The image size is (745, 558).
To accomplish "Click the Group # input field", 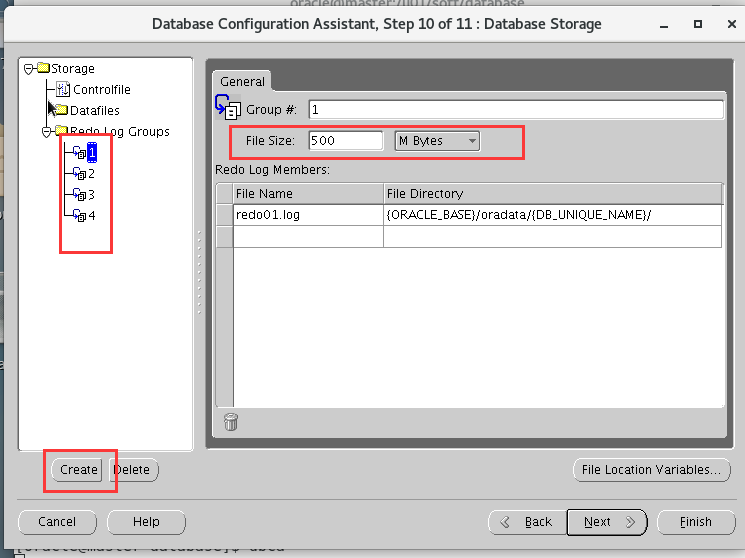I will (516, 110).
